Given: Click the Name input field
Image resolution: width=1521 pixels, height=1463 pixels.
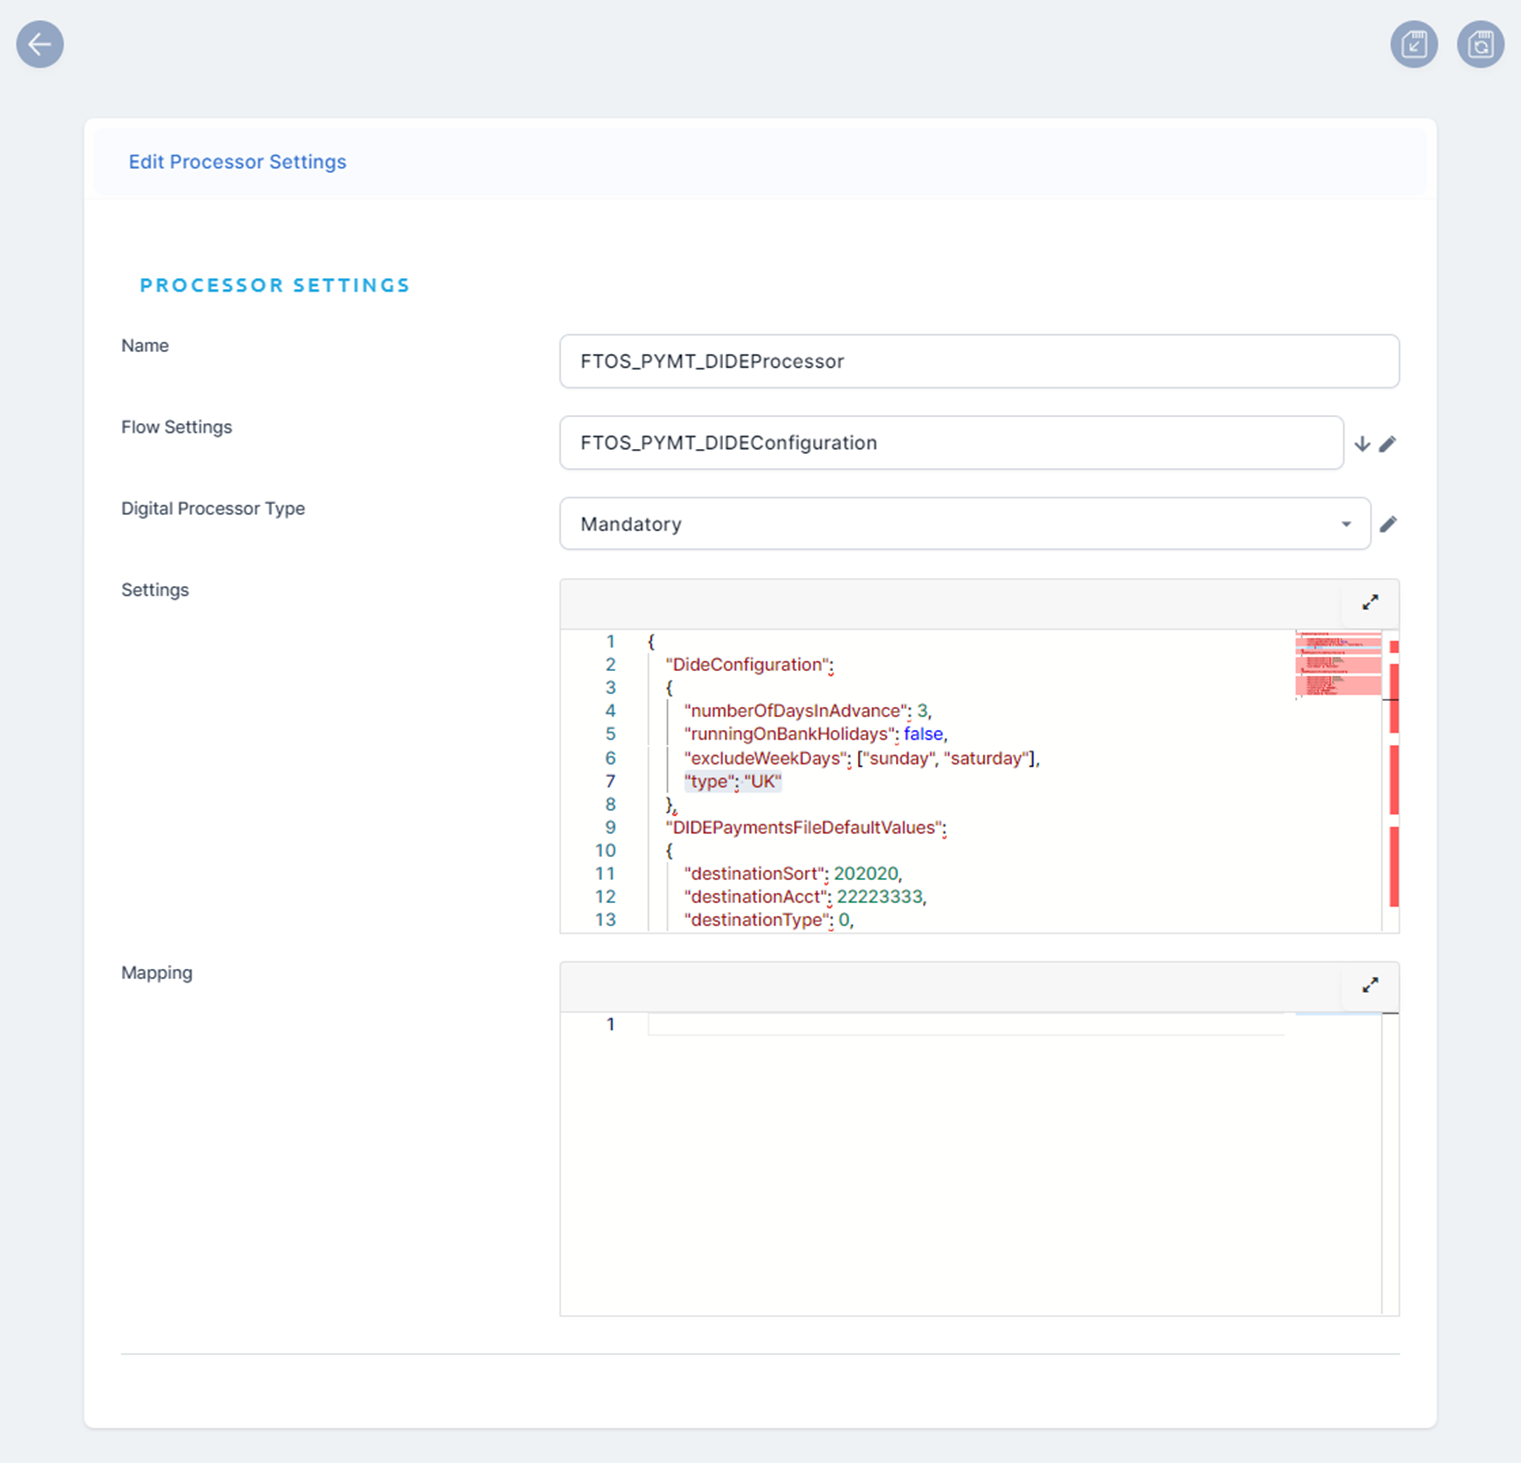Looking at the screenshot, I should coord(978,362).
